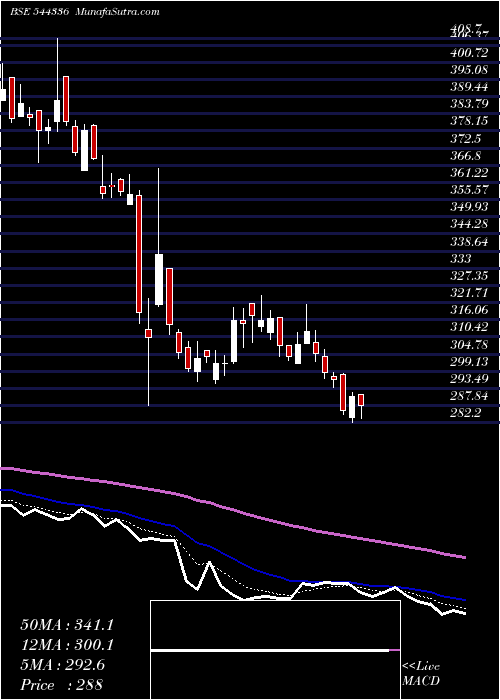Click the 299.13 price axis label
500x700 pixels.
469,361
